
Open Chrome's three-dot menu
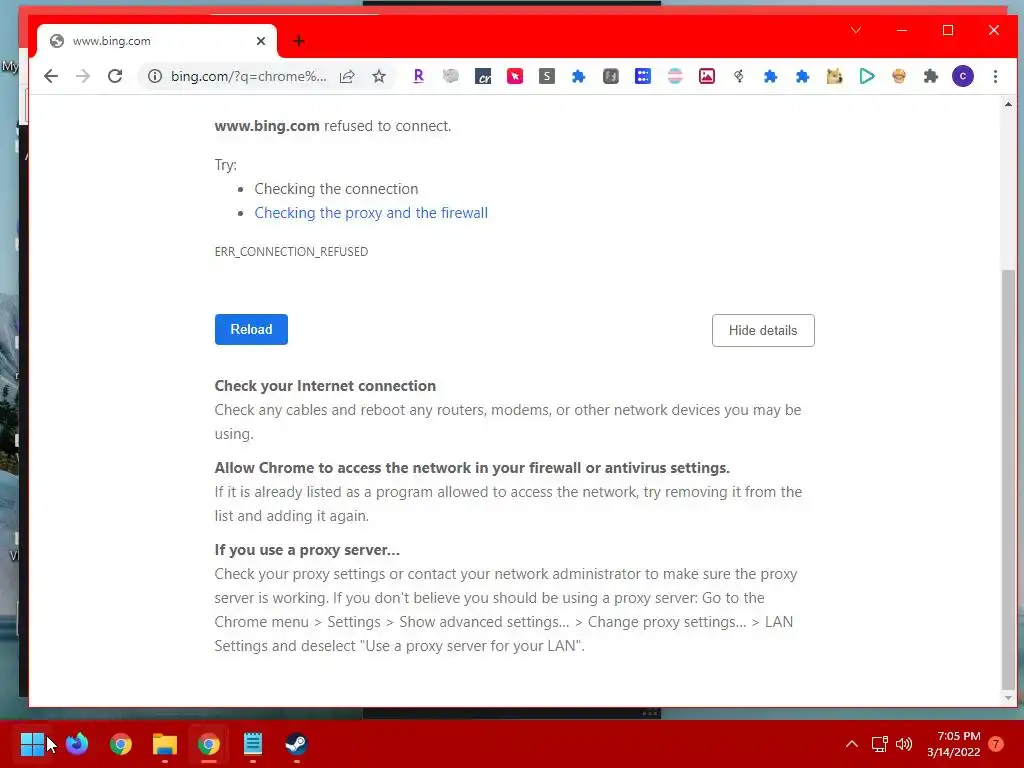tap(995, 76)
